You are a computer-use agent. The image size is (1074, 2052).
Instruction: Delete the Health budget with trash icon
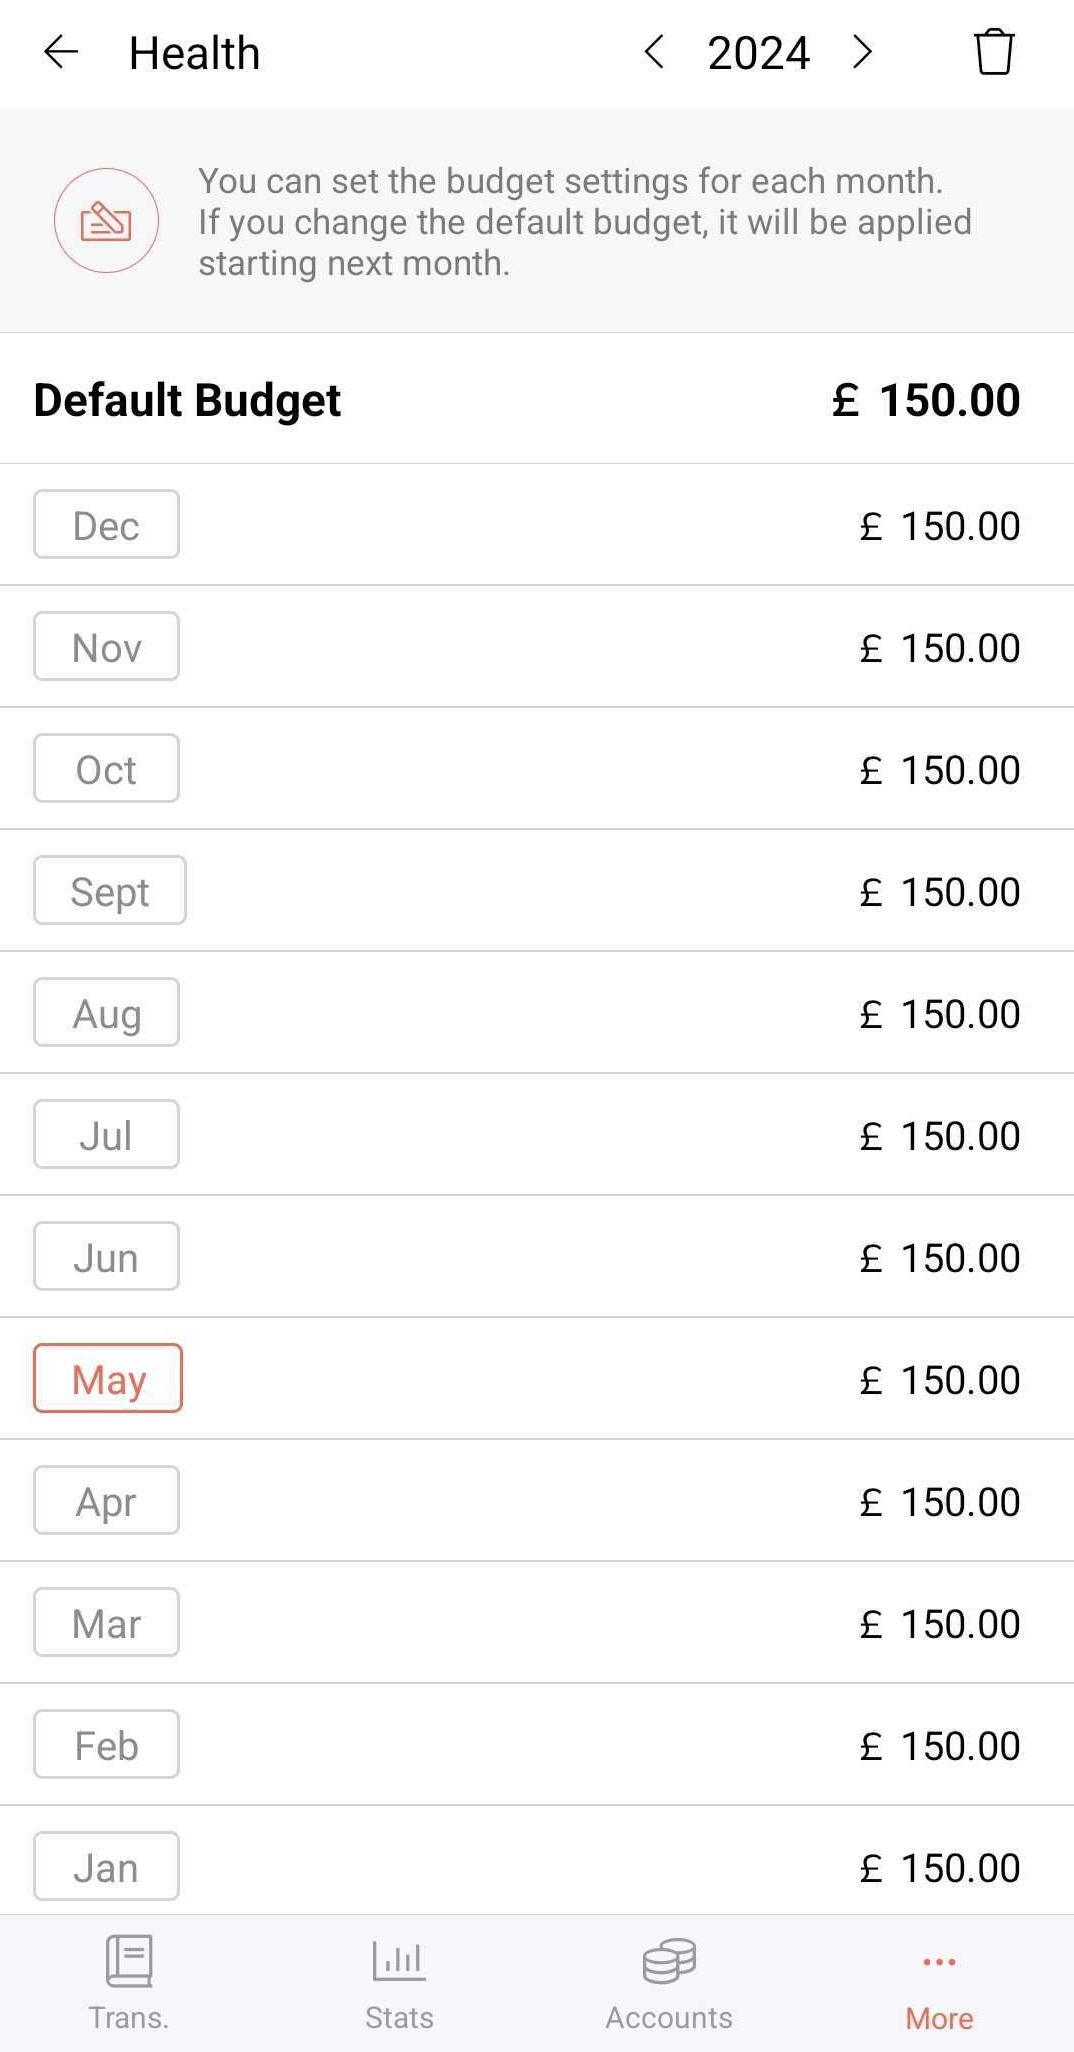tap(994, 53)
